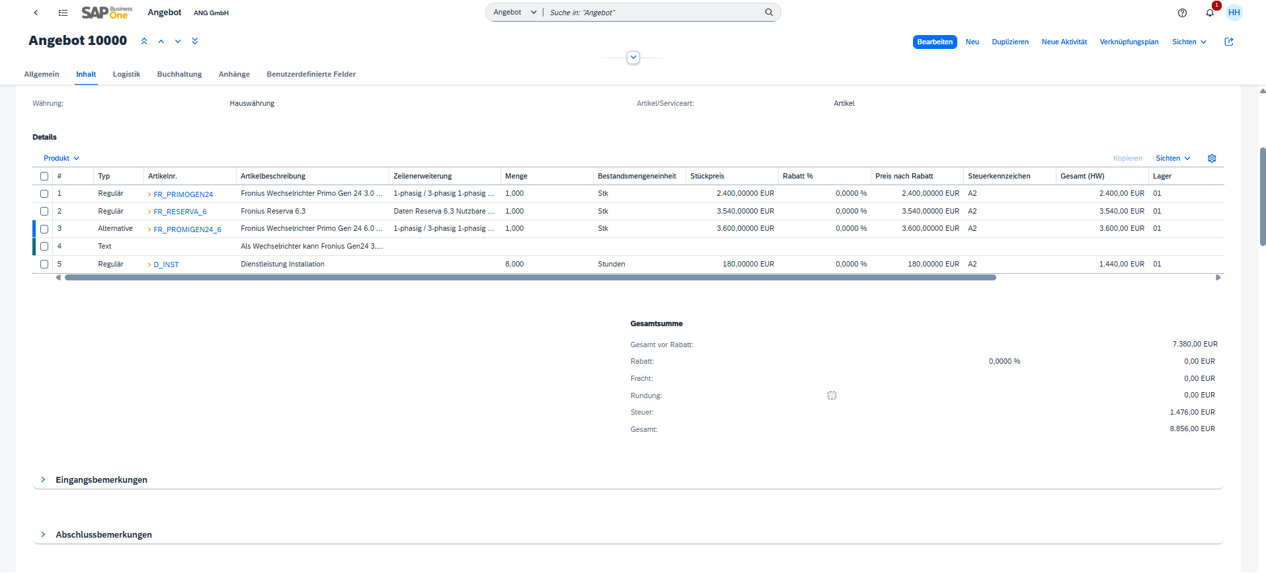The height and width of the screenshot is (573, 1266).
Task: Tick checkbox for row 5 D_INST
Action: 44,265
